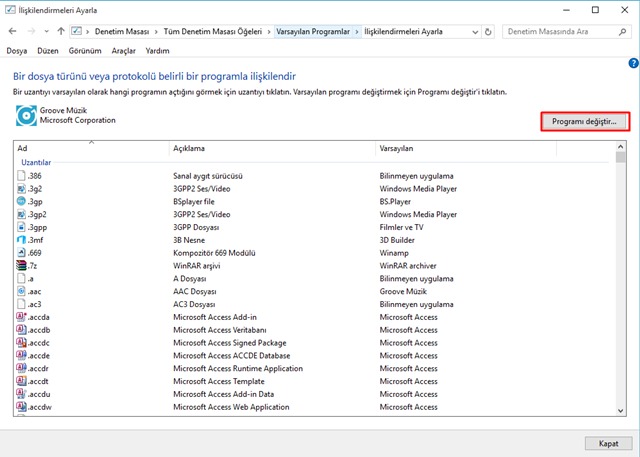Select the .aac file icon

21,291
